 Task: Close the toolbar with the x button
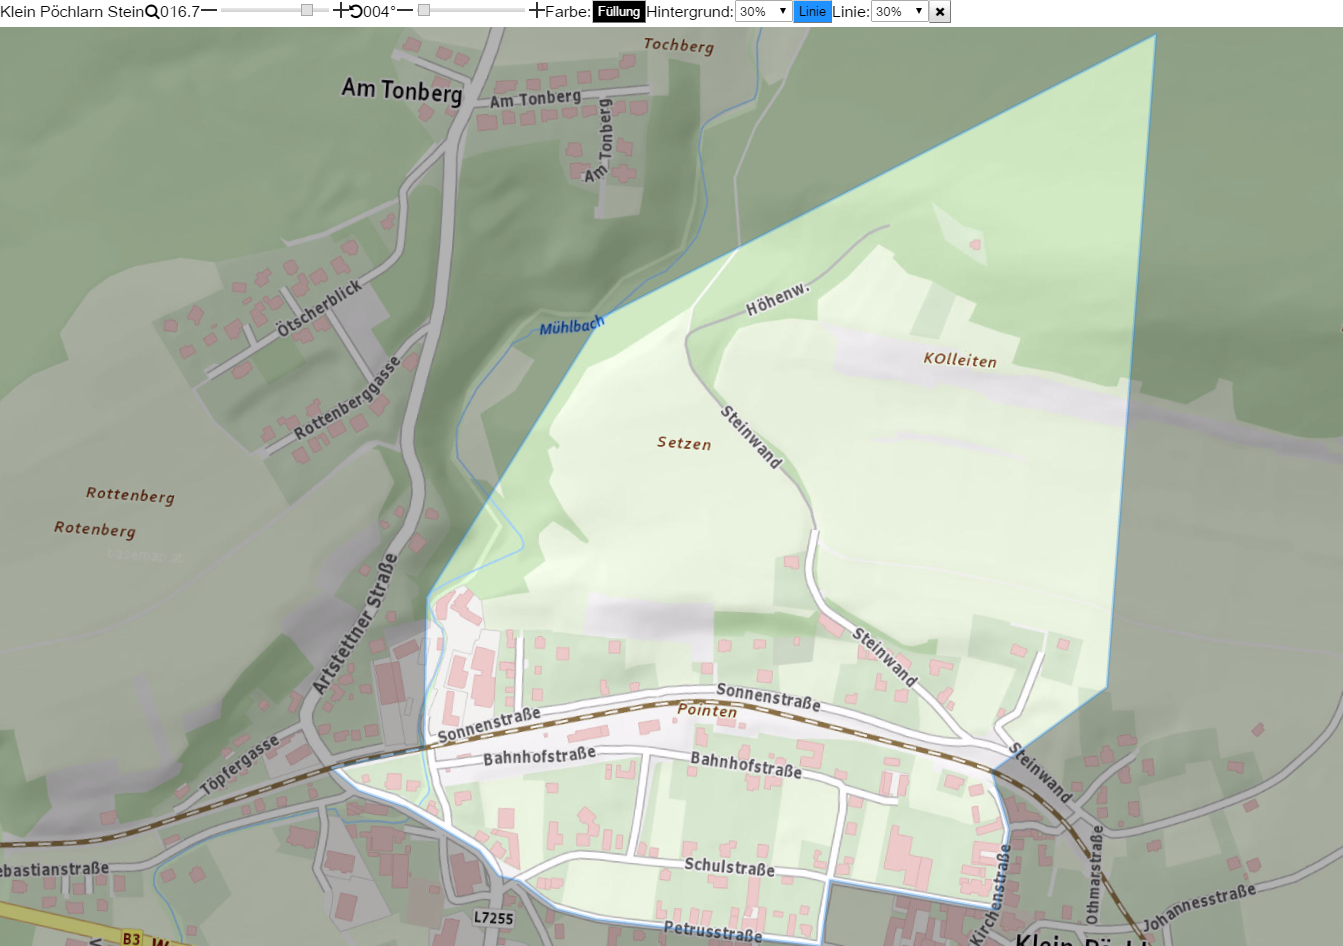[x=940, y=12]
